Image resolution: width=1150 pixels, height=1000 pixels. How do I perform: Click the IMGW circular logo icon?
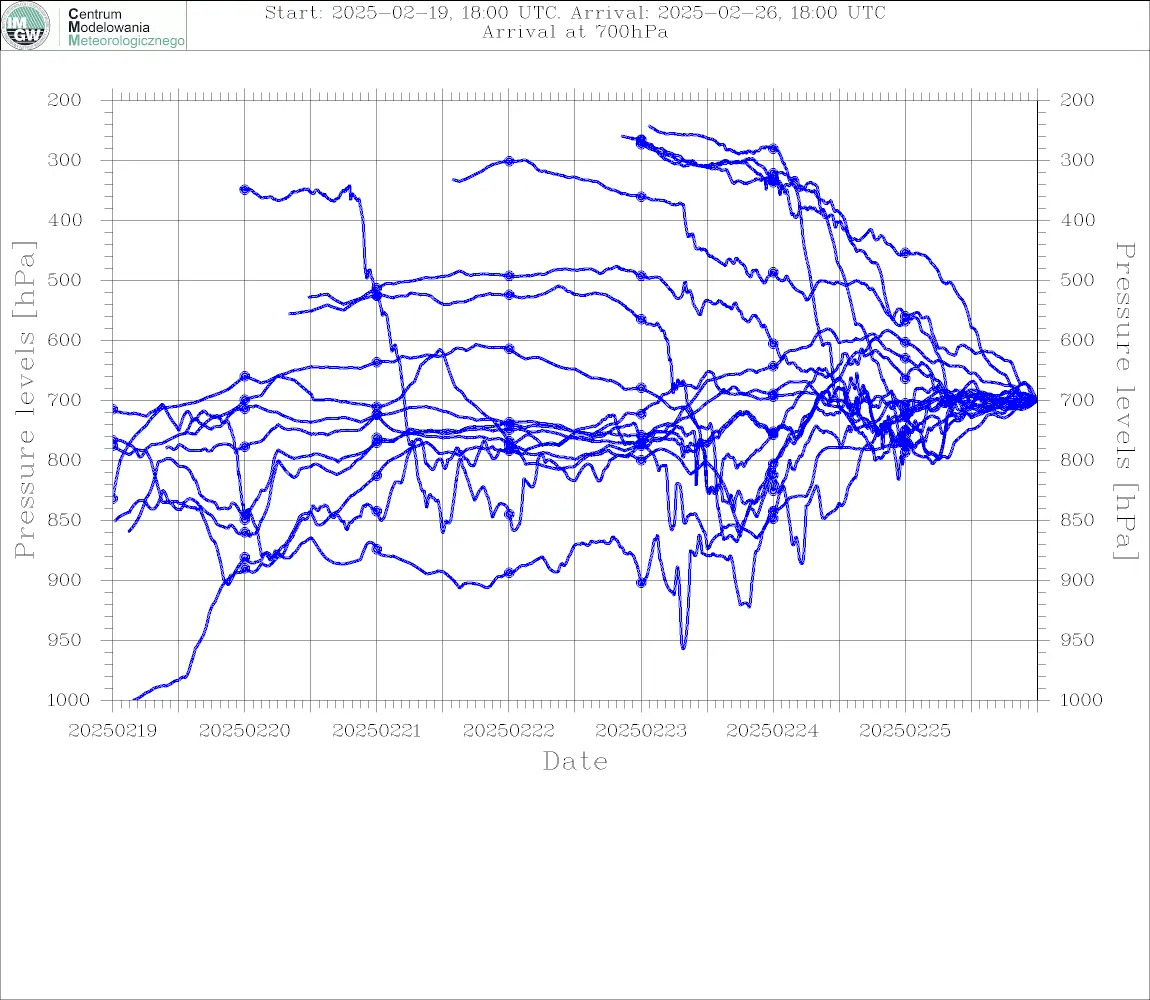coord(26,26)
